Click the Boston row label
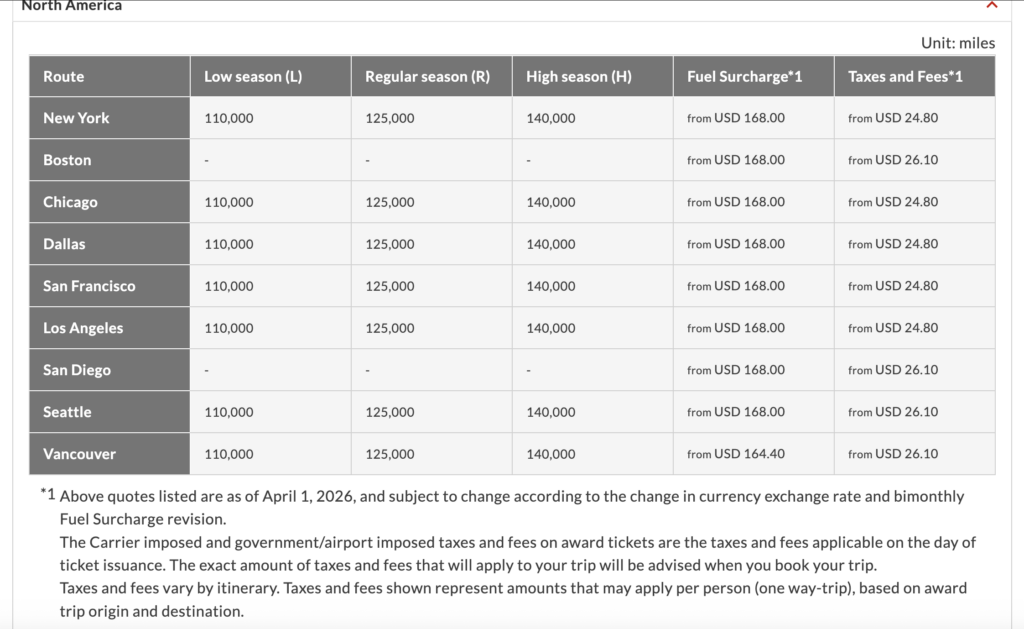 [65, 159]
